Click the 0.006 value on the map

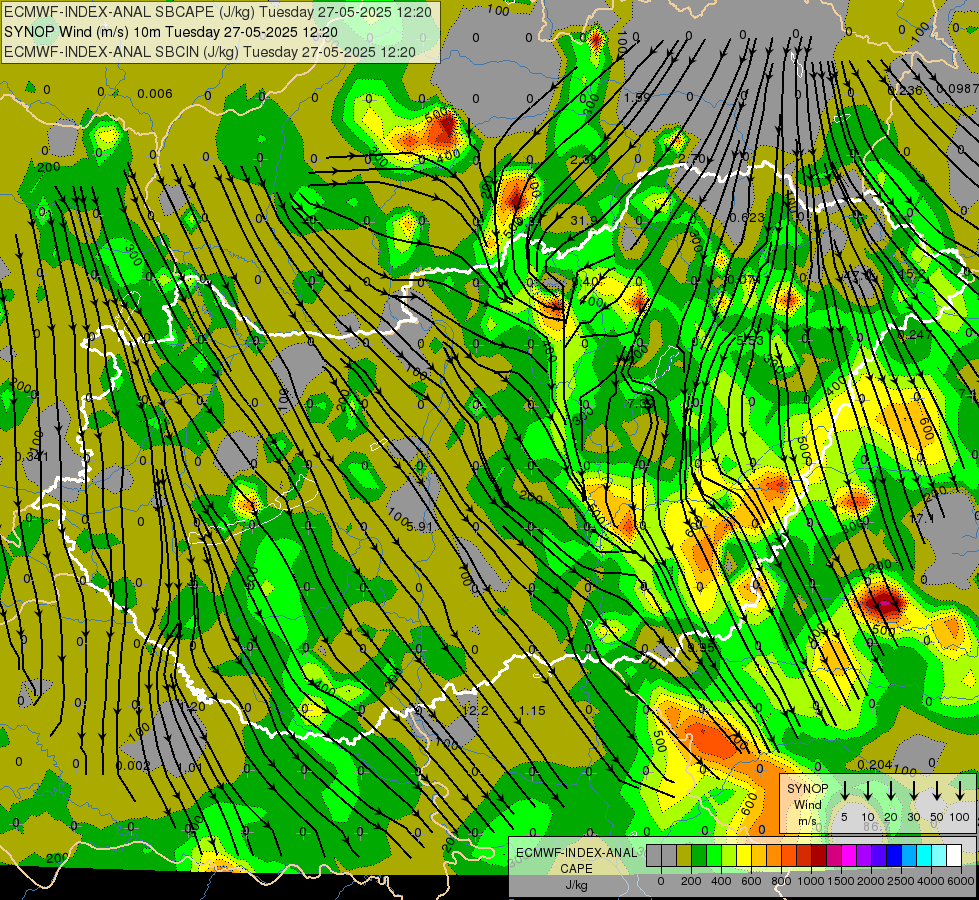point(155,94)
